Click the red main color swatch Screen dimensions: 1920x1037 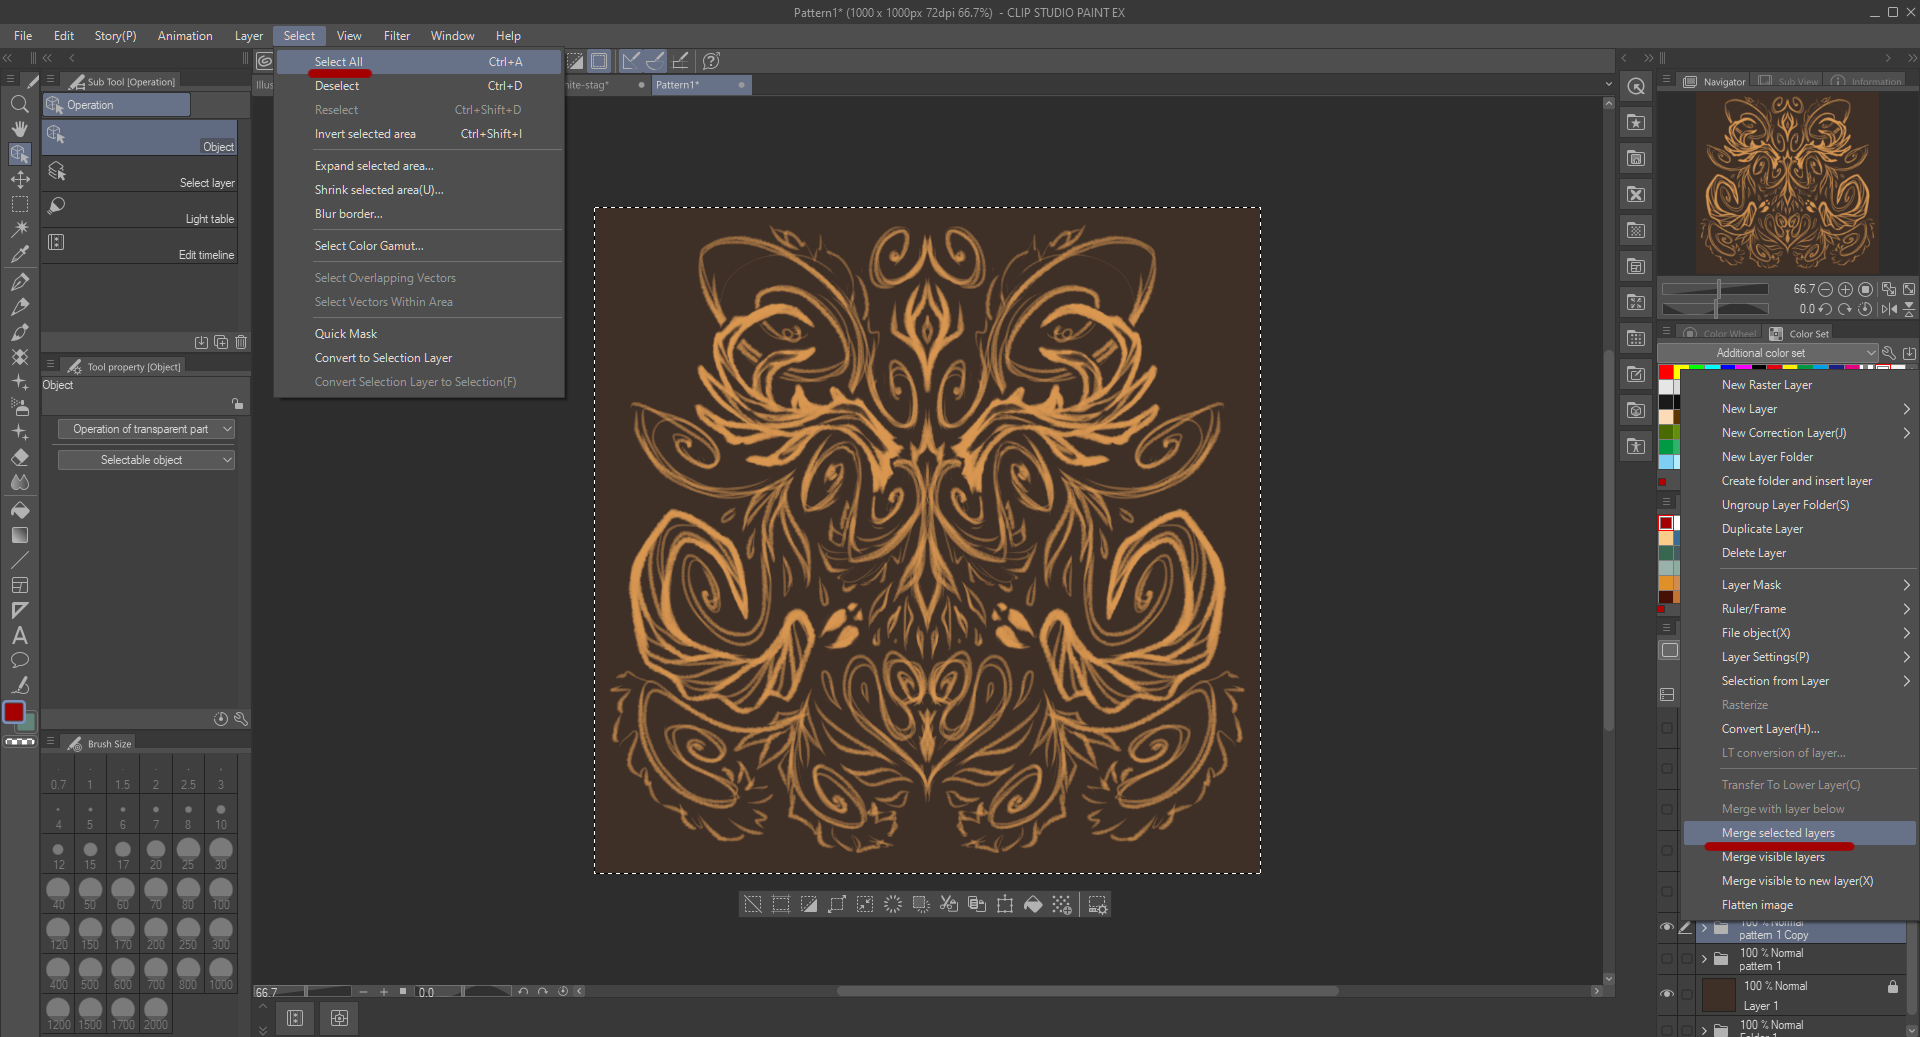pyautogui.click(x=14, y=712)
